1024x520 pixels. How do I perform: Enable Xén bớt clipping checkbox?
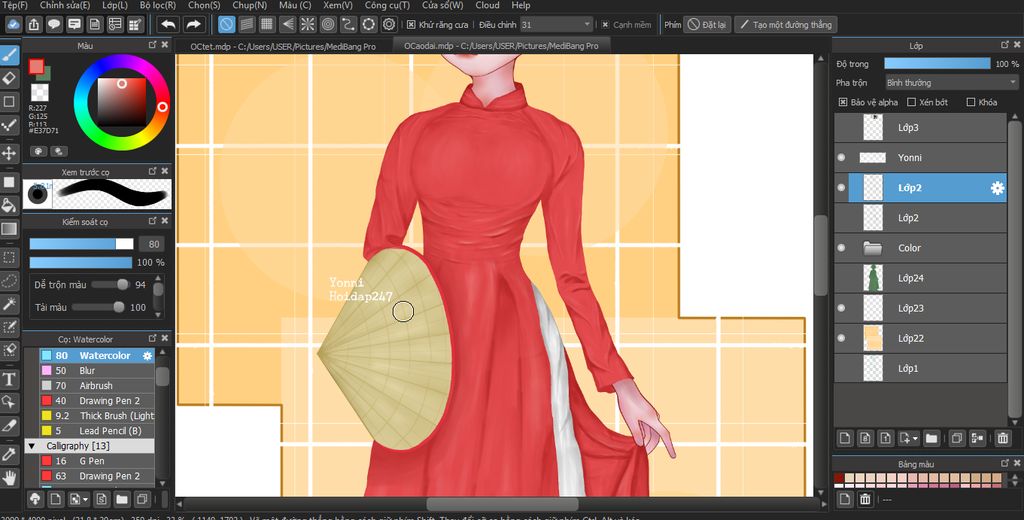912,103
